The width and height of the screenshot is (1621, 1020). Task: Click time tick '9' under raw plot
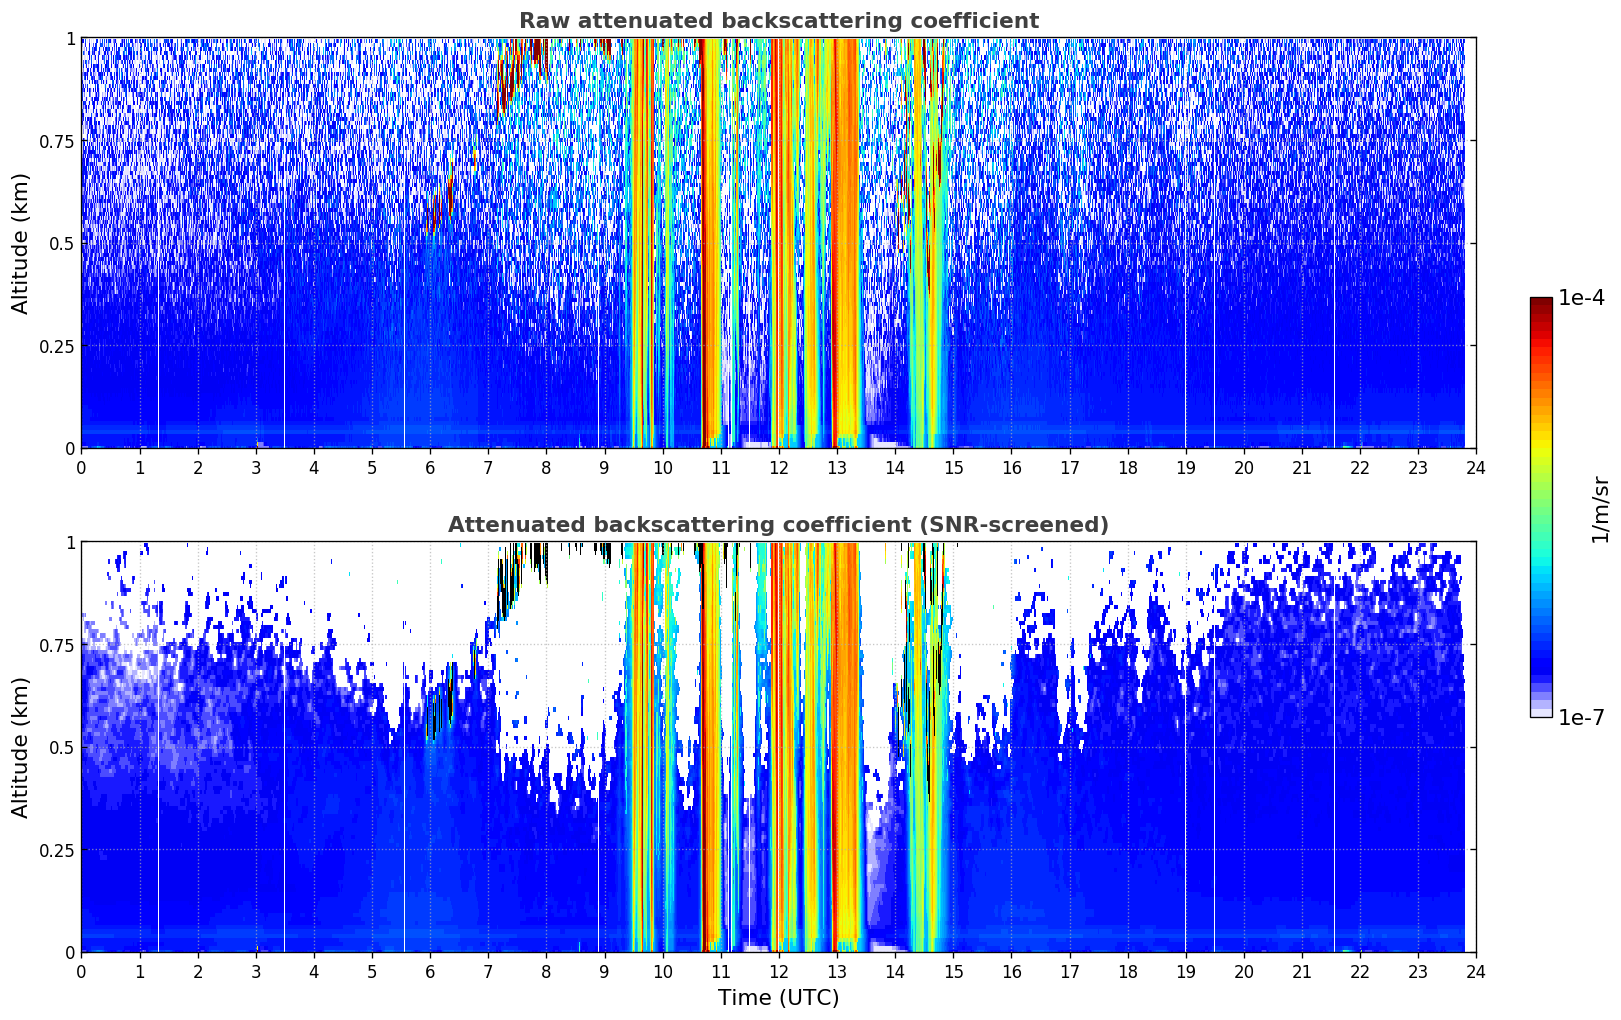pos(604,467)
